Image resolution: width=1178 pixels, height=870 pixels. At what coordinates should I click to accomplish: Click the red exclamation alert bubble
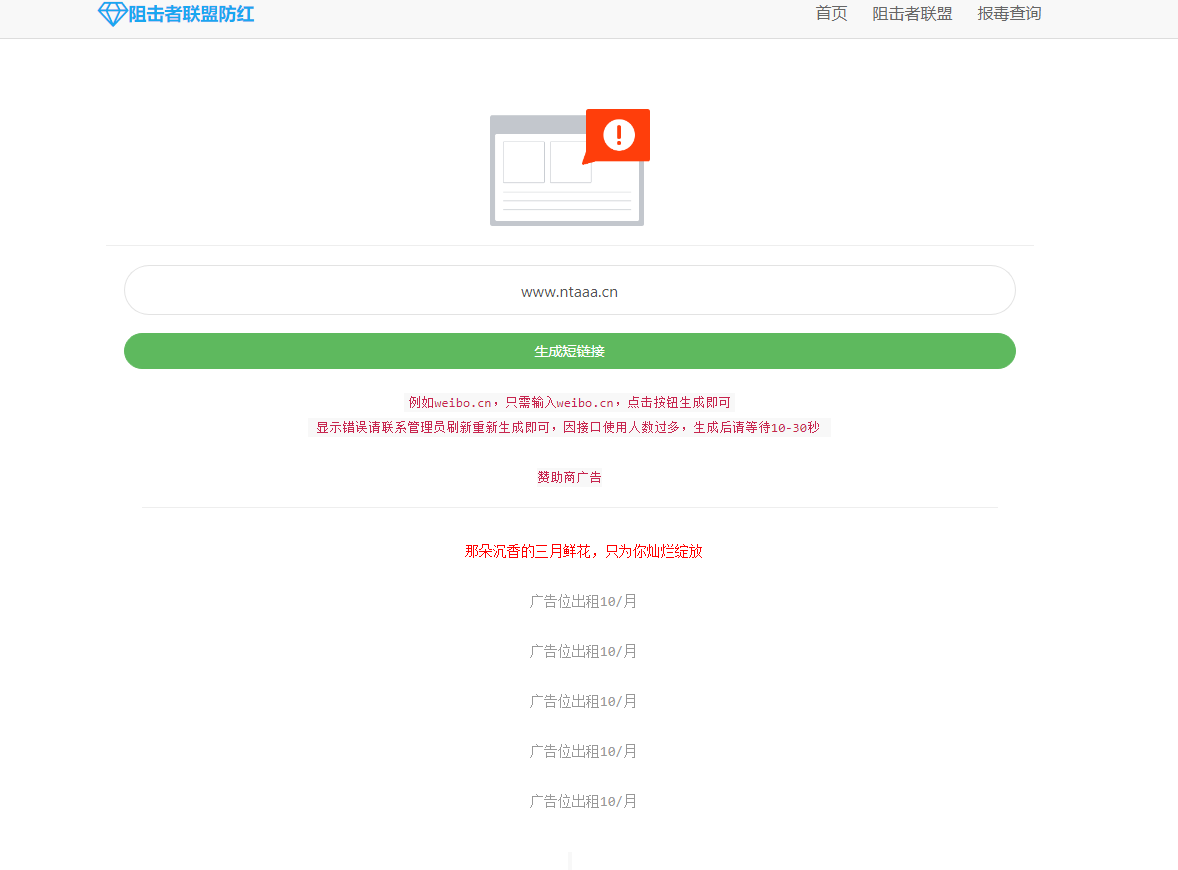[618, 134]
